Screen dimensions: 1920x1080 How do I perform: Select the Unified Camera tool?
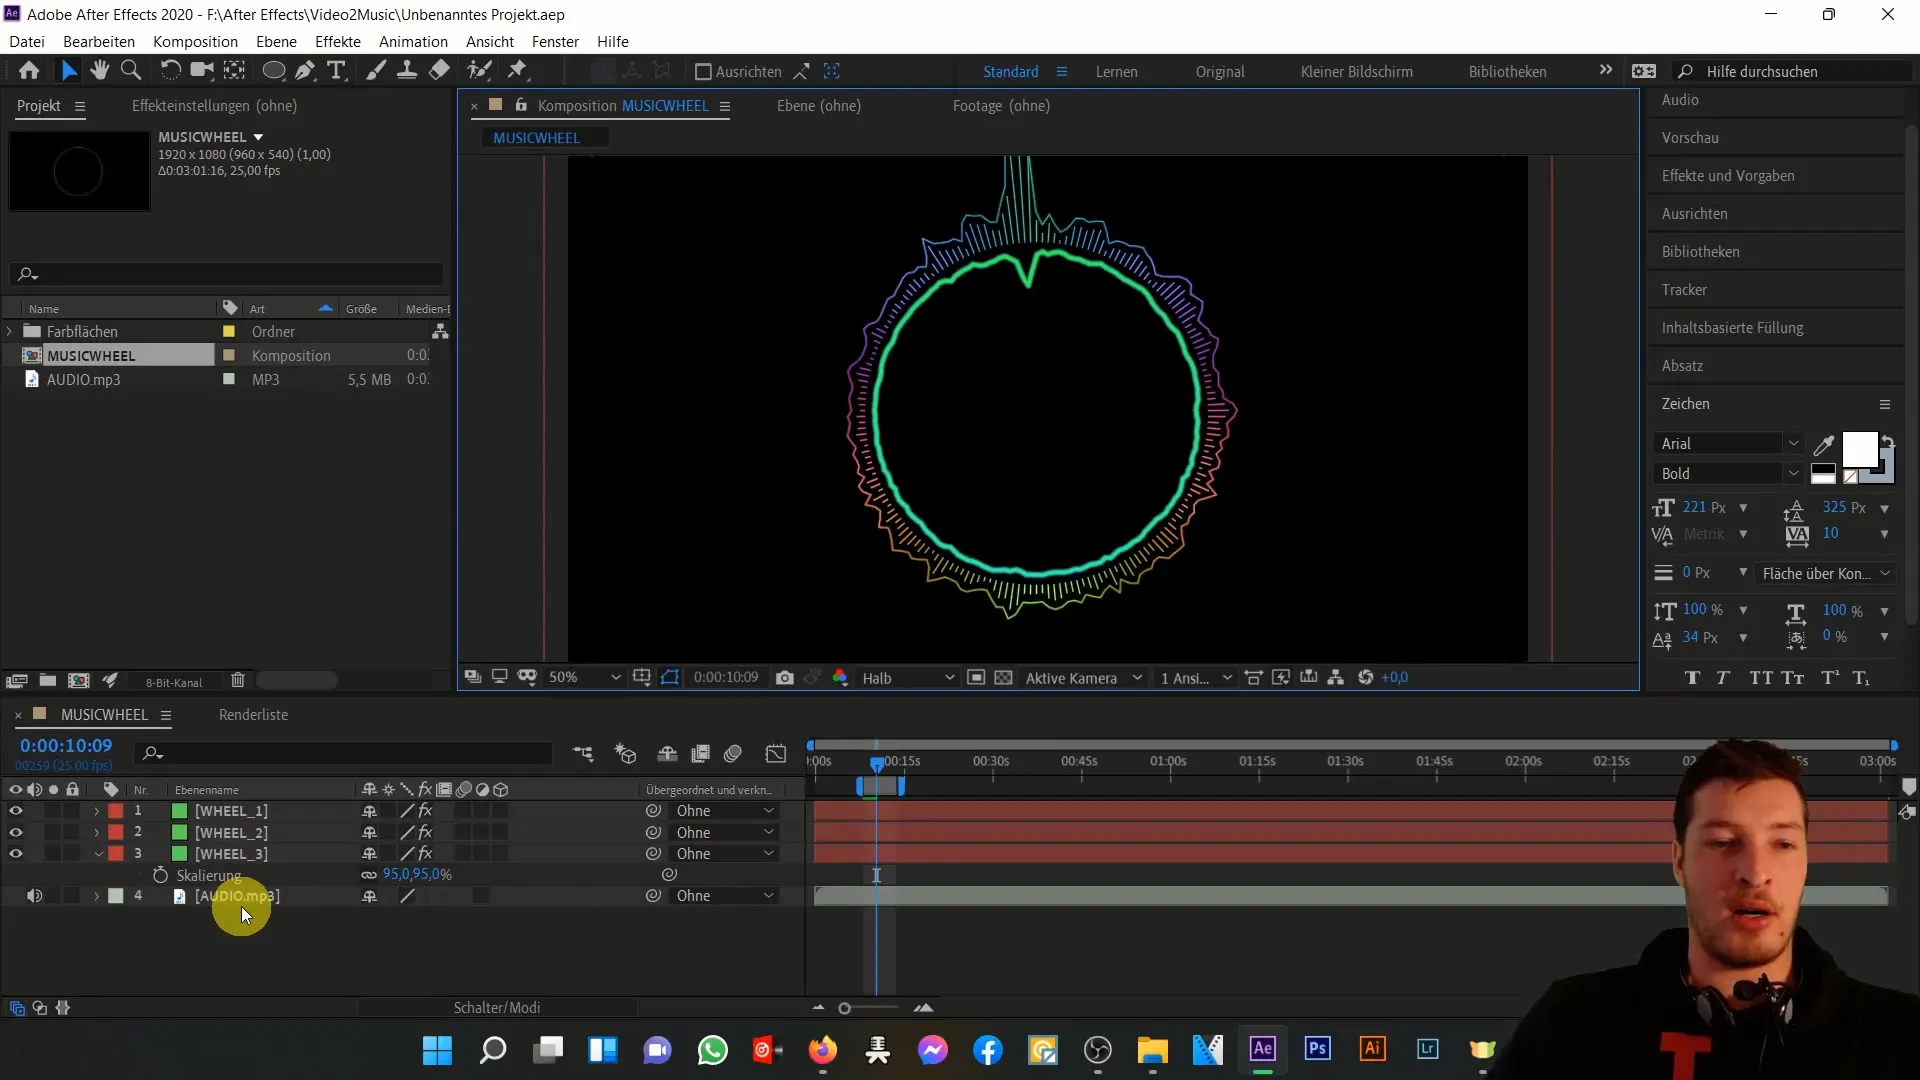pyautogui.click(x=203, y=71)
